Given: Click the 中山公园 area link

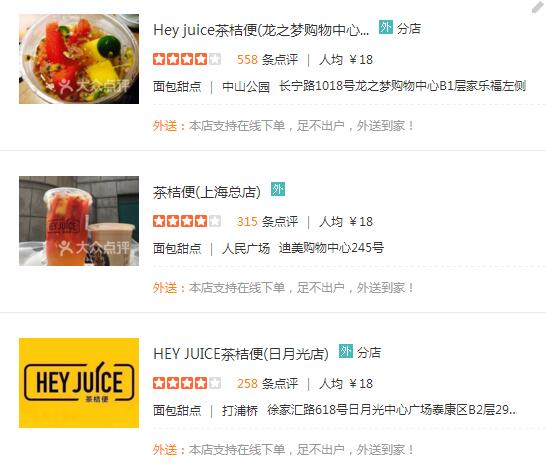Looking at the screenshot, I should (x=246, y=86).
